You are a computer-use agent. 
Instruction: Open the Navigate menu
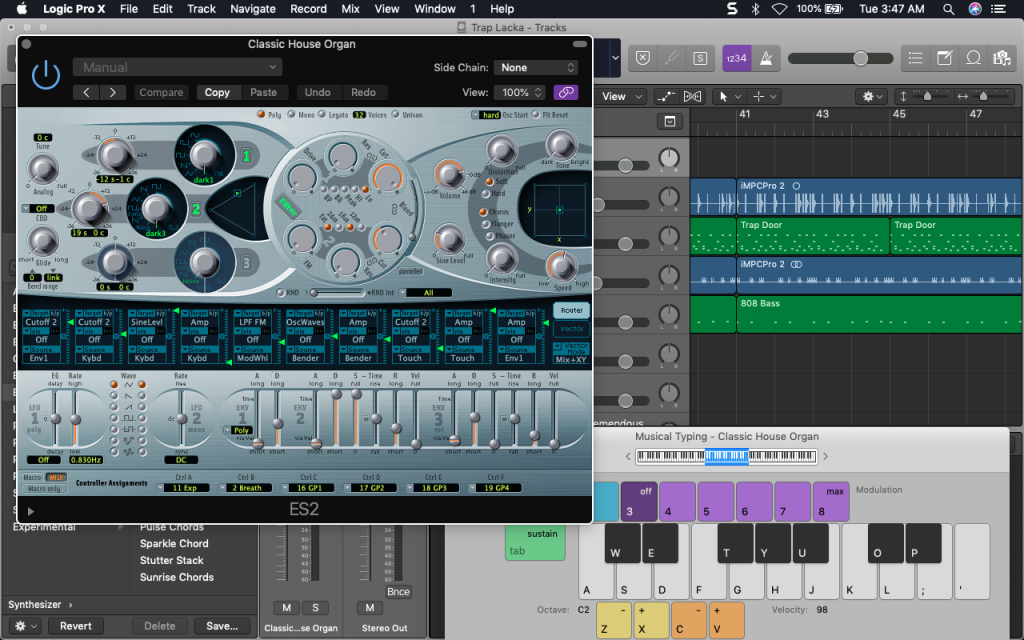coord(253,8)
